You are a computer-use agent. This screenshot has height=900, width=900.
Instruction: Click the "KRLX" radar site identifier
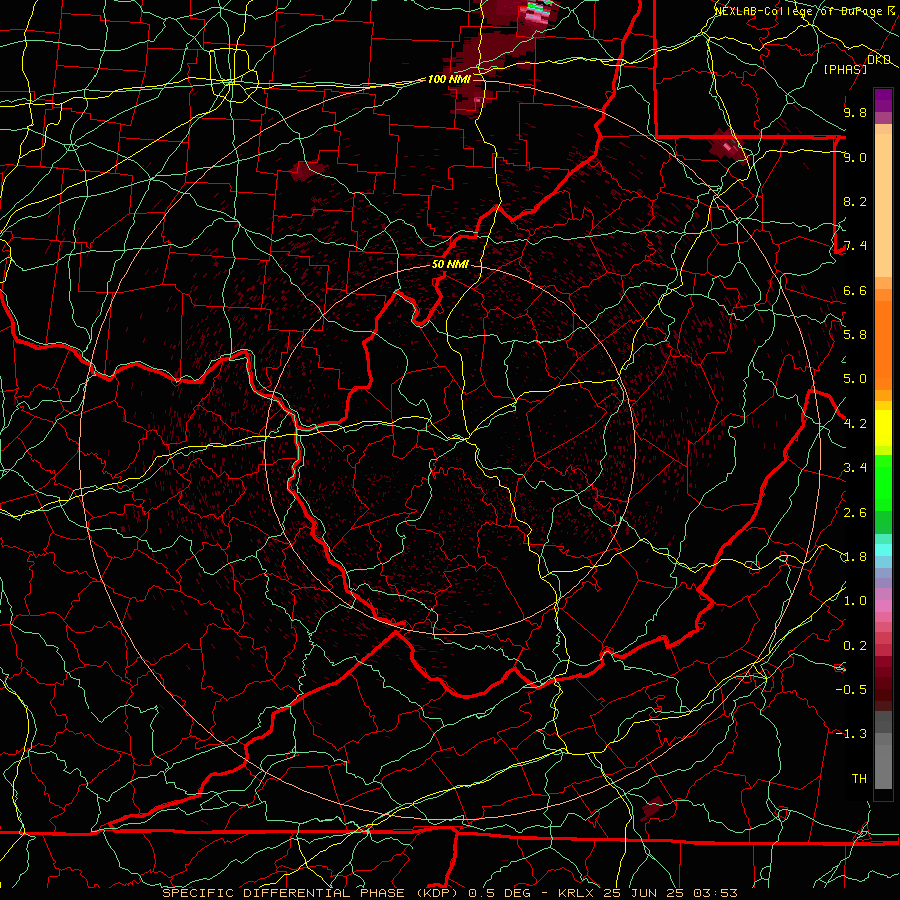[577, 893]
